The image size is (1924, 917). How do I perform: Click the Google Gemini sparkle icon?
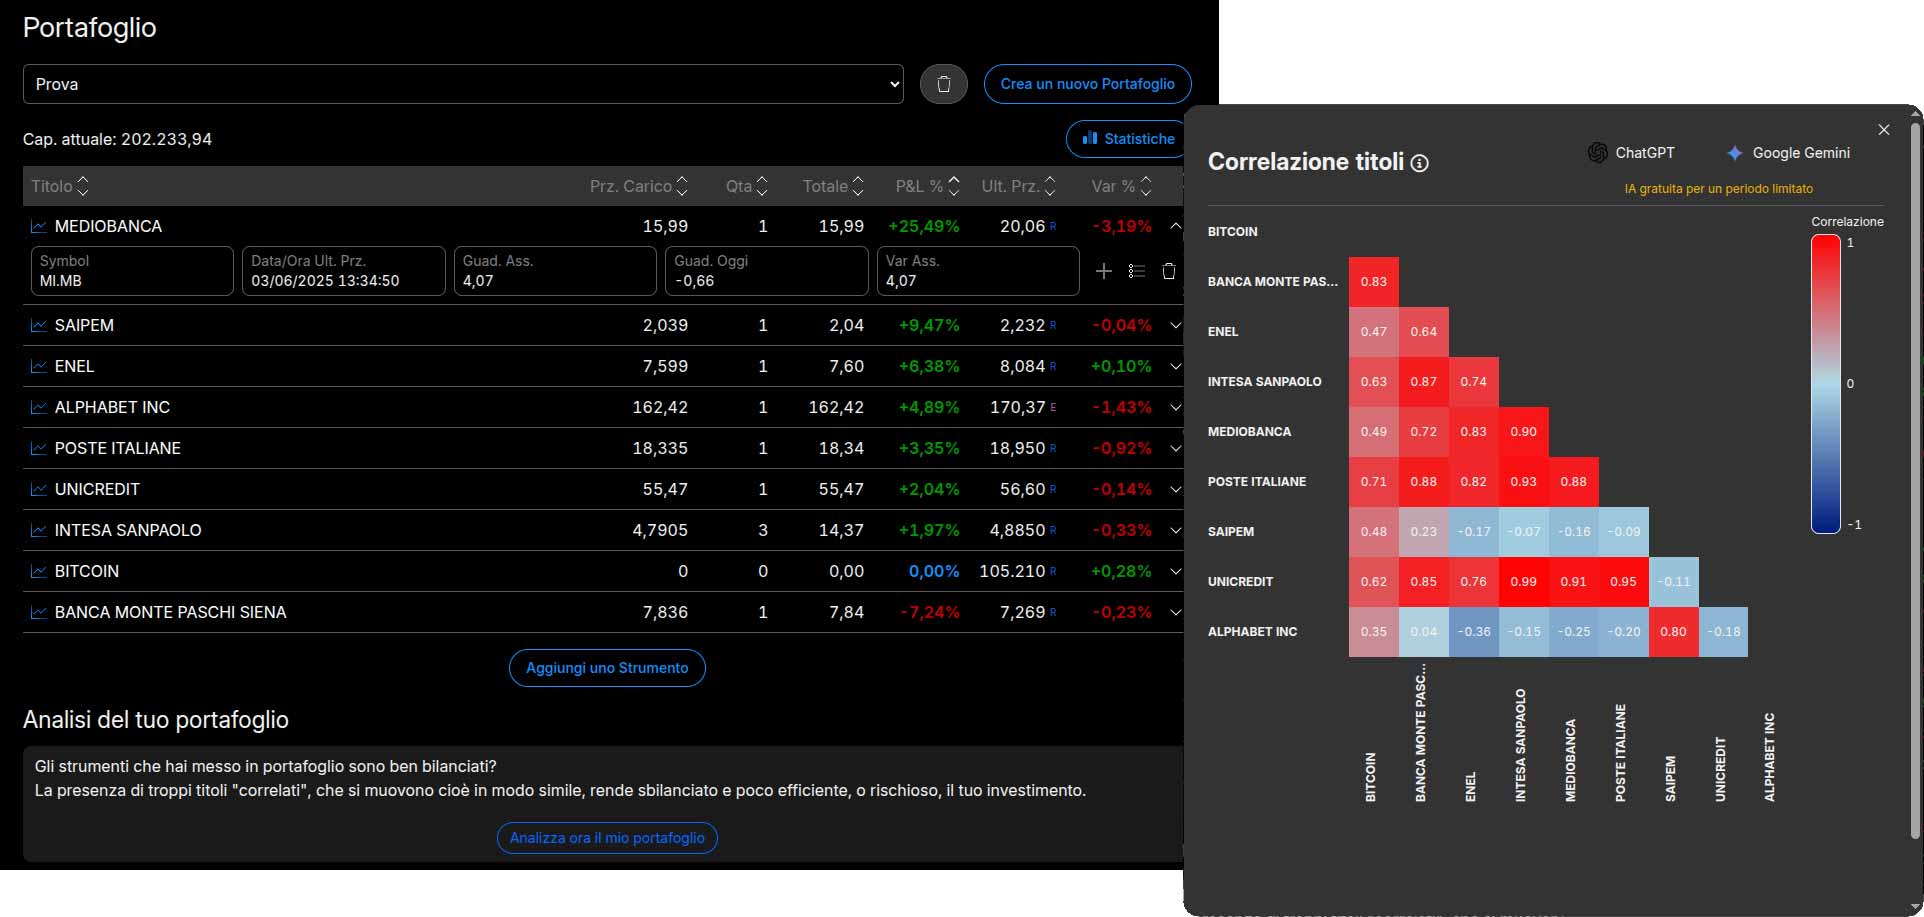click(1735, 153)
